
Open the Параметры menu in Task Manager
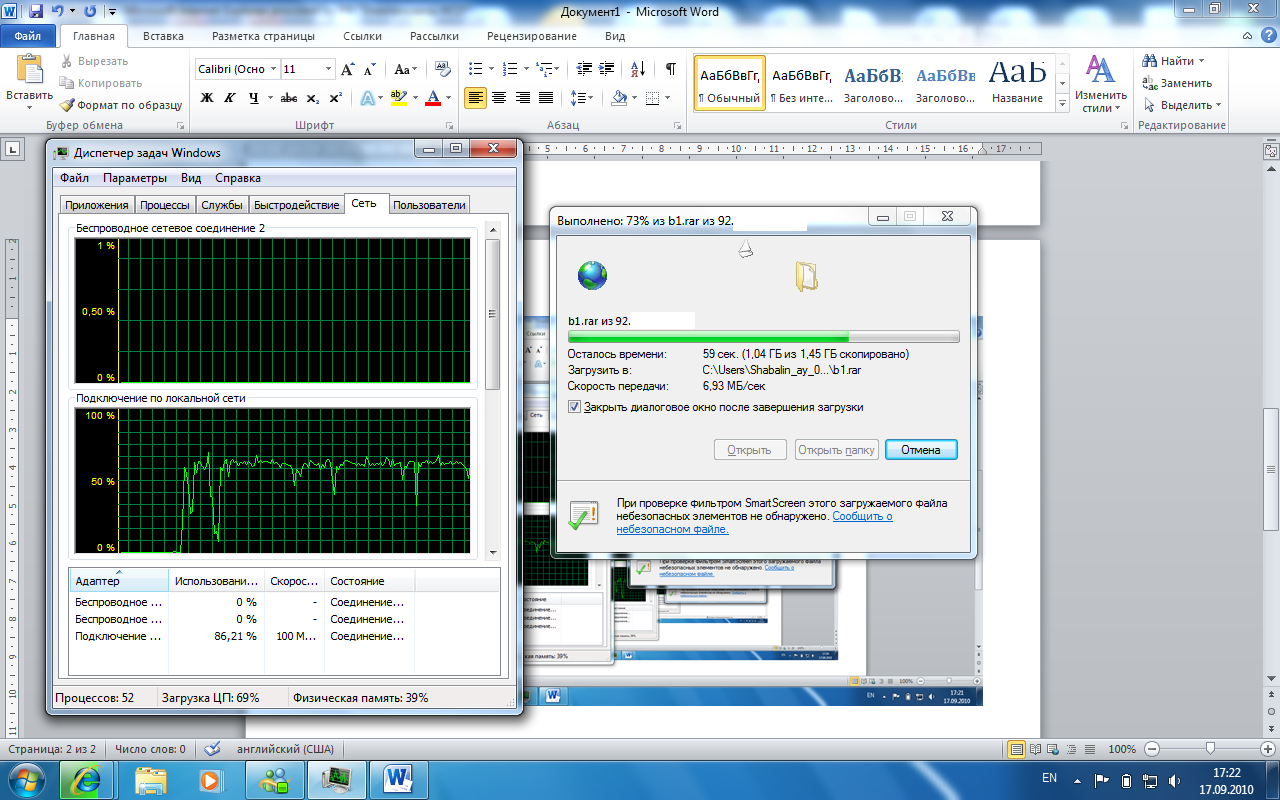coord(135,178)
